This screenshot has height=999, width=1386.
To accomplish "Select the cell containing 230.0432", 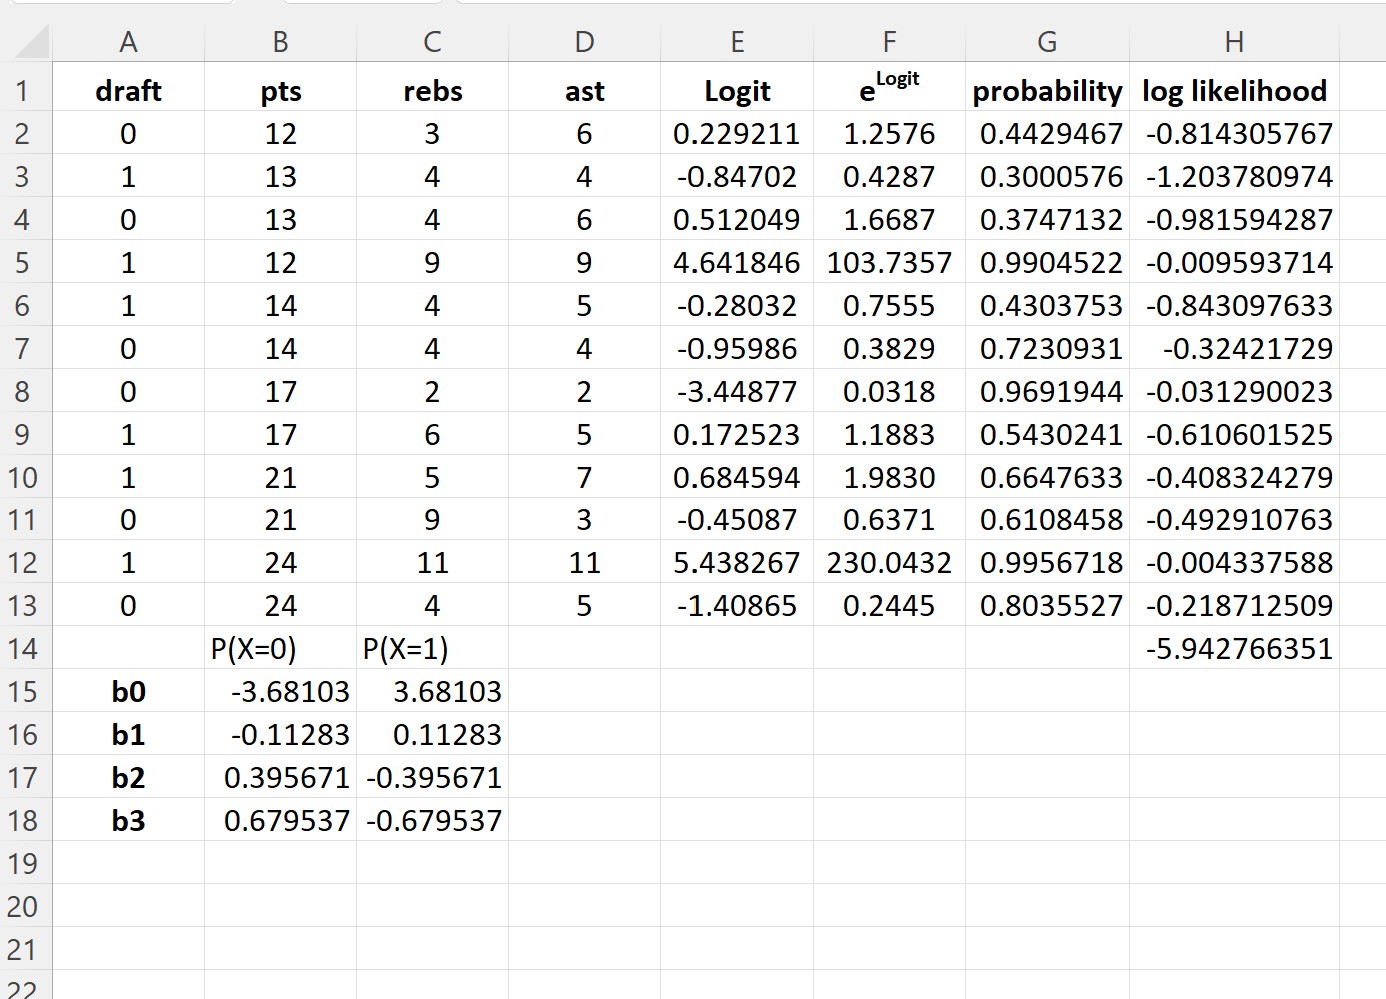I will (x=889, y=562).
